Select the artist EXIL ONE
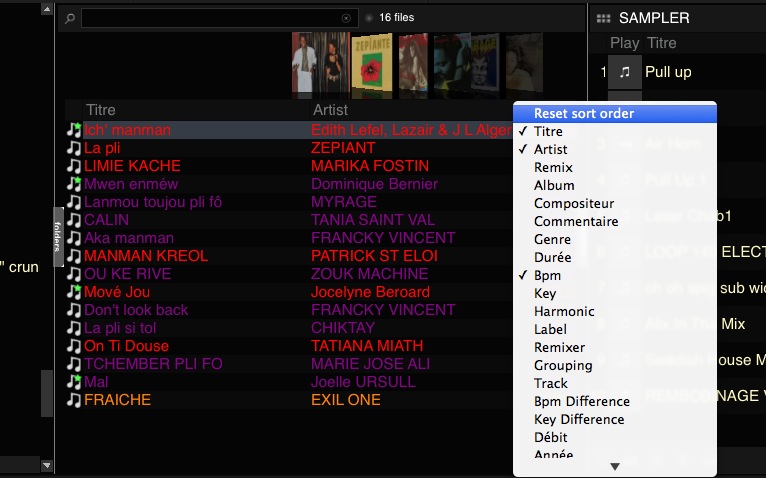The width and height of the screenshot is (766, 478). pos(346,400)
